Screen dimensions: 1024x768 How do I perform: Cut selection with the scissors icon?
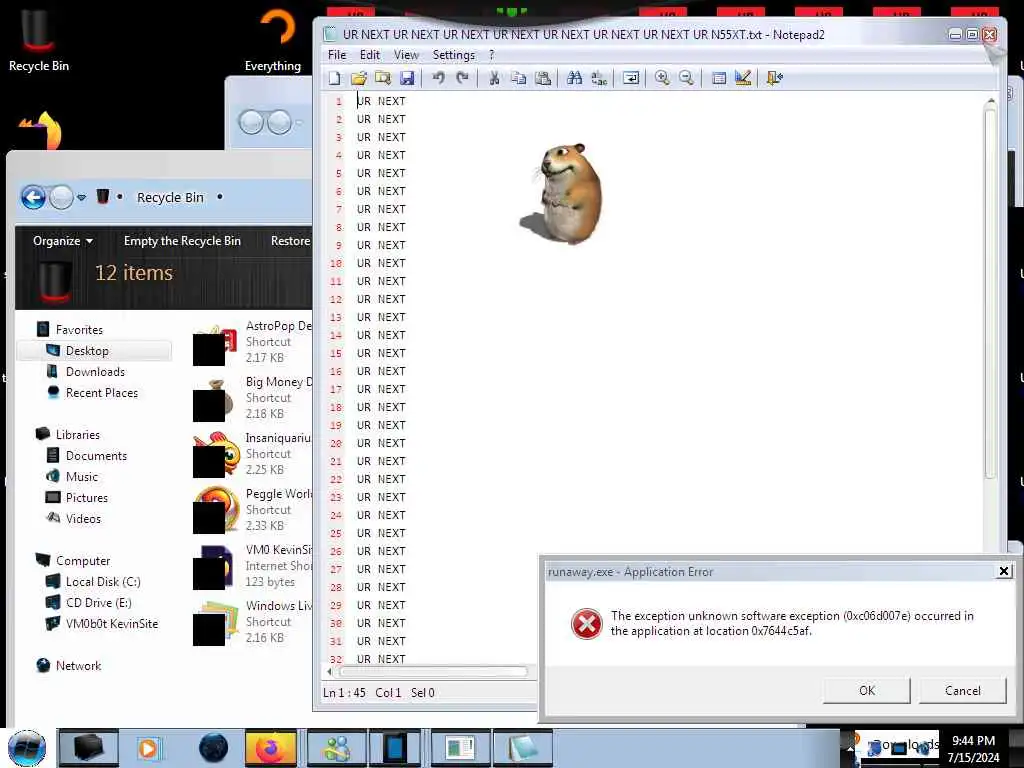tap(494, 78)
